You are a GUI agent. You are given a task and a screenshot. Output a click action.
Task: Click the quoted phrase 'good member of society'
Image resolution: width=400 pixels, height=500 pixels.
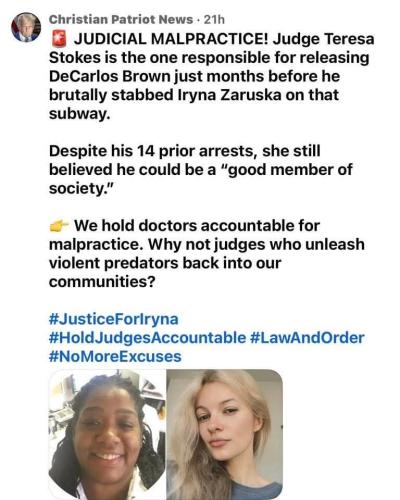pos(200,179)
